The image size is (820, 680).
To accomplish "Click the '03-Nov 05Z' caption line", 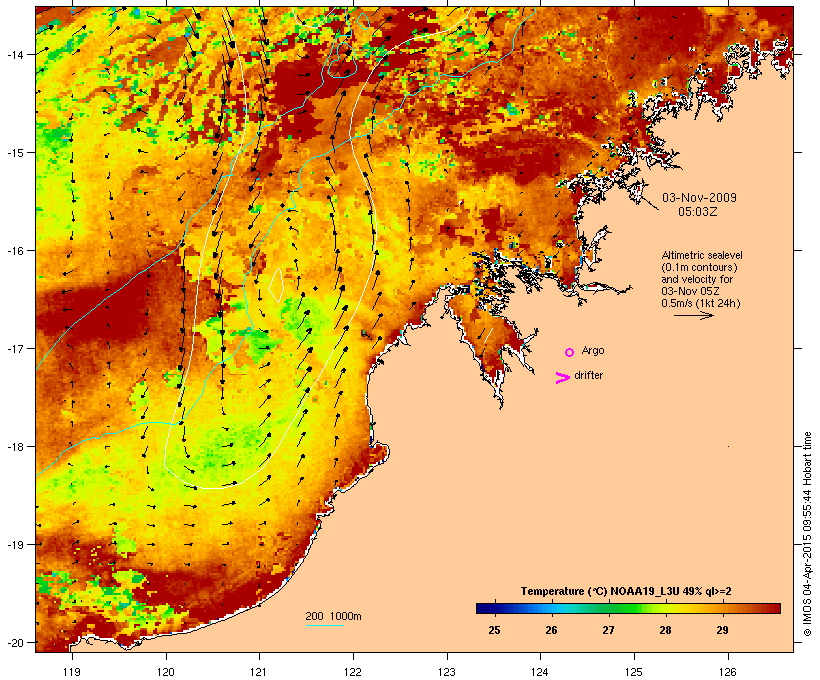I will coord(690,291).
